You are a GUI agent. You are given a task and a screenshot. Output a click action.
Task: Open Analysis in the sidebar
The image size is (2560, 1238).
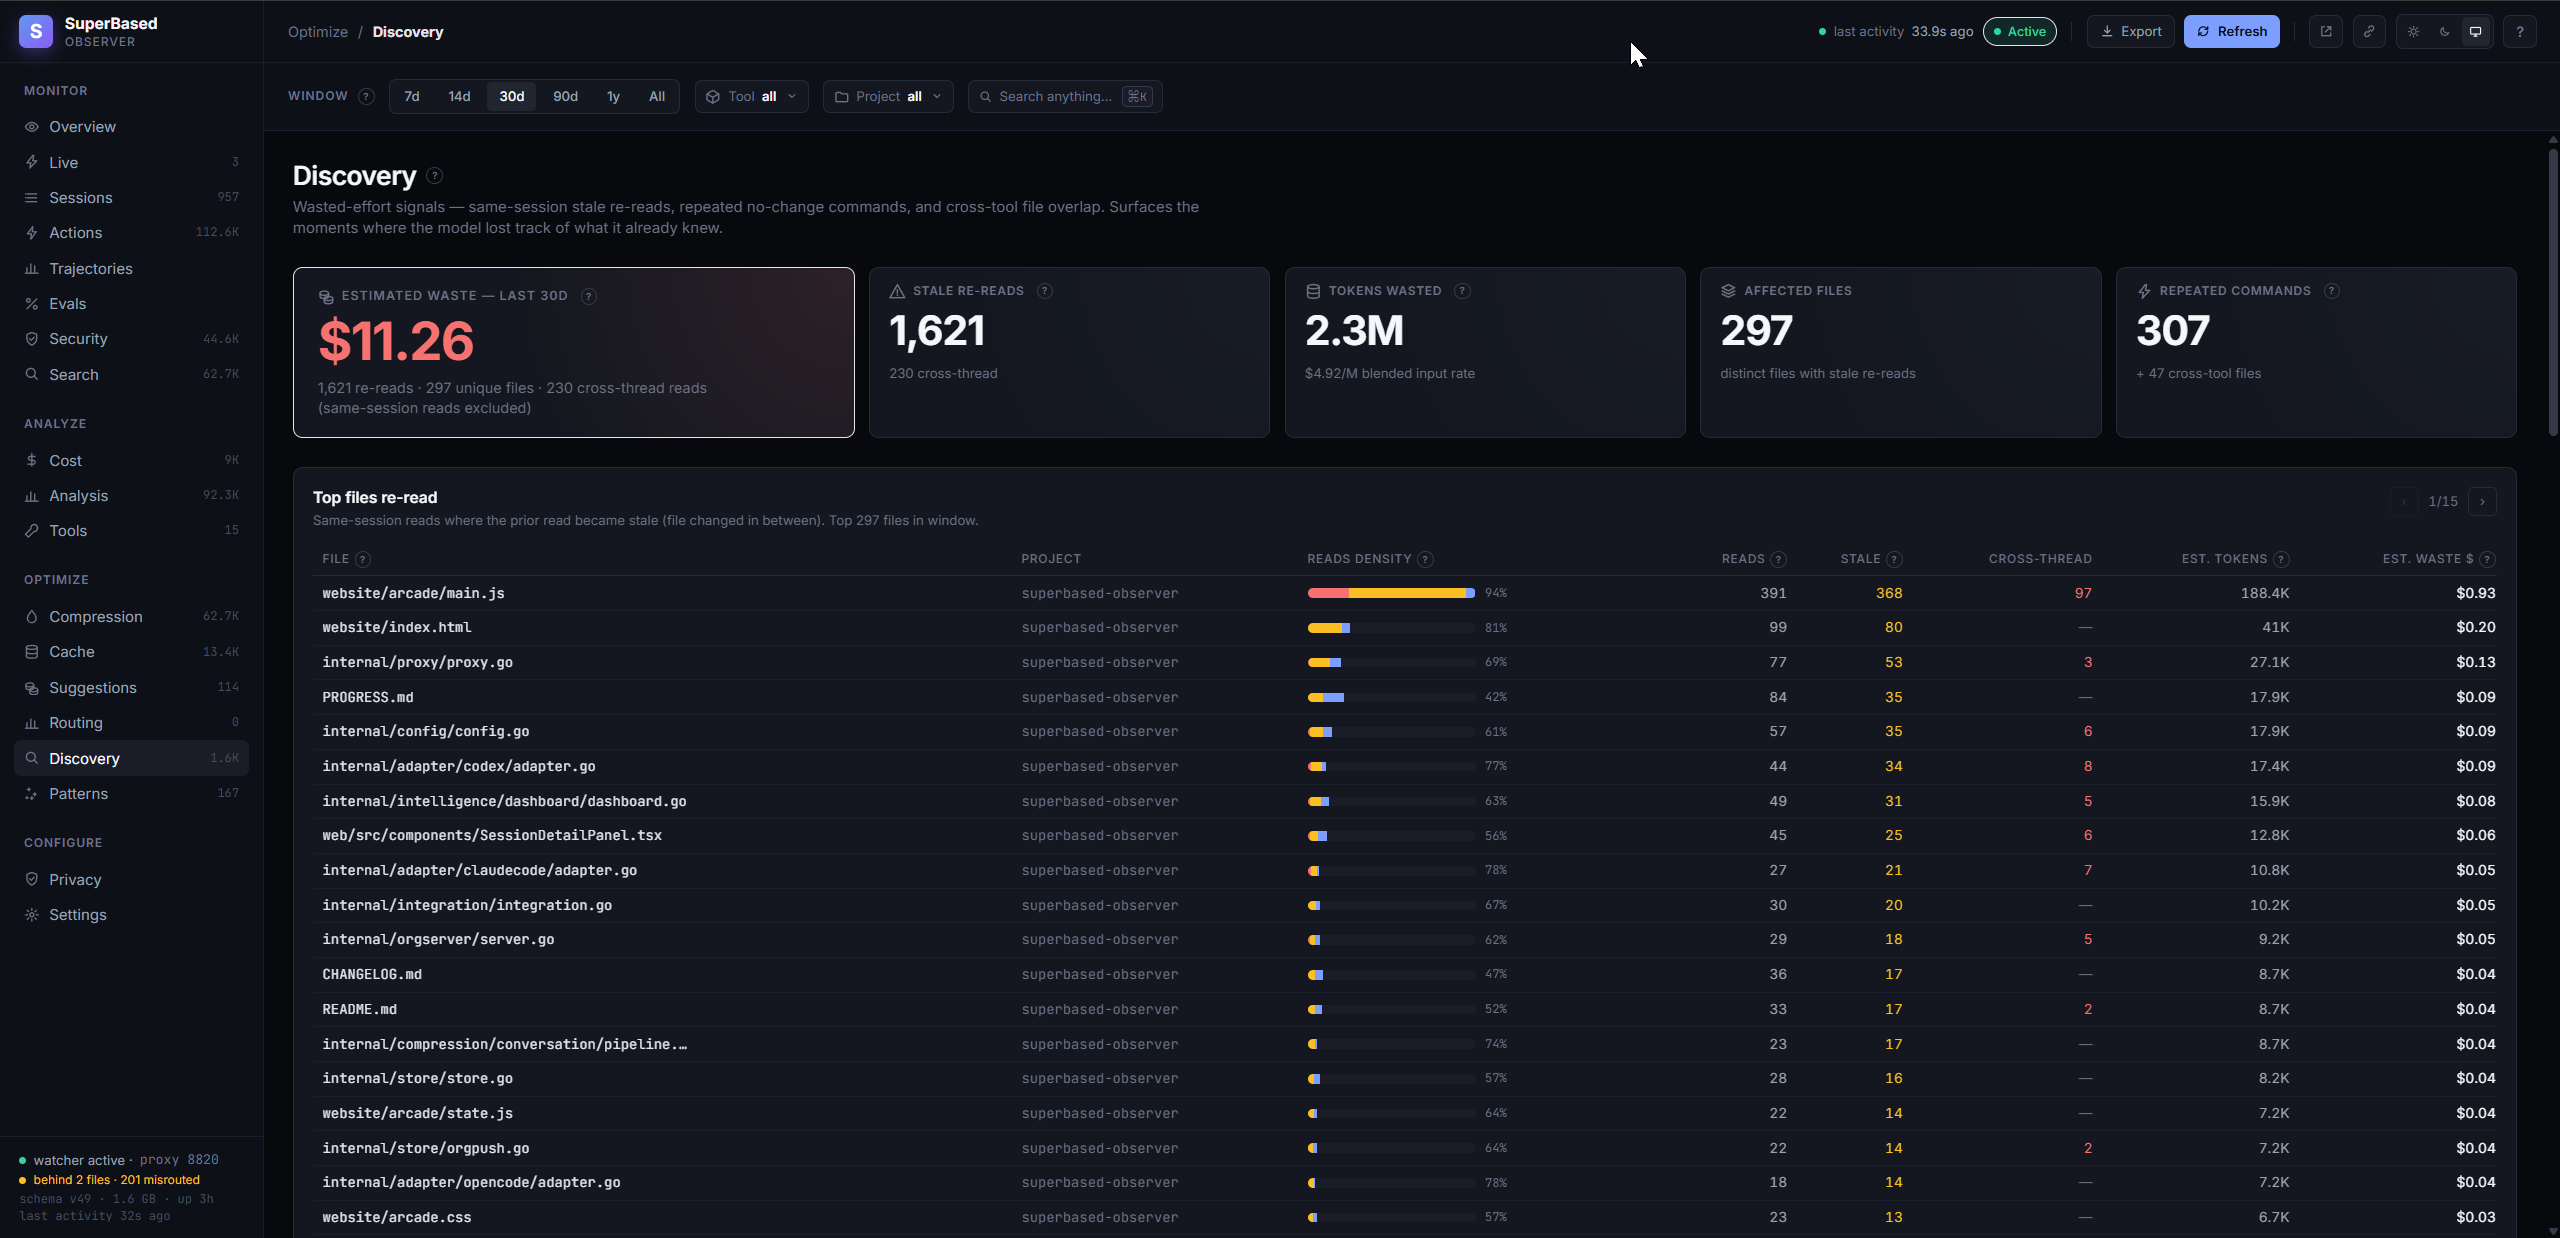[131, 495]
